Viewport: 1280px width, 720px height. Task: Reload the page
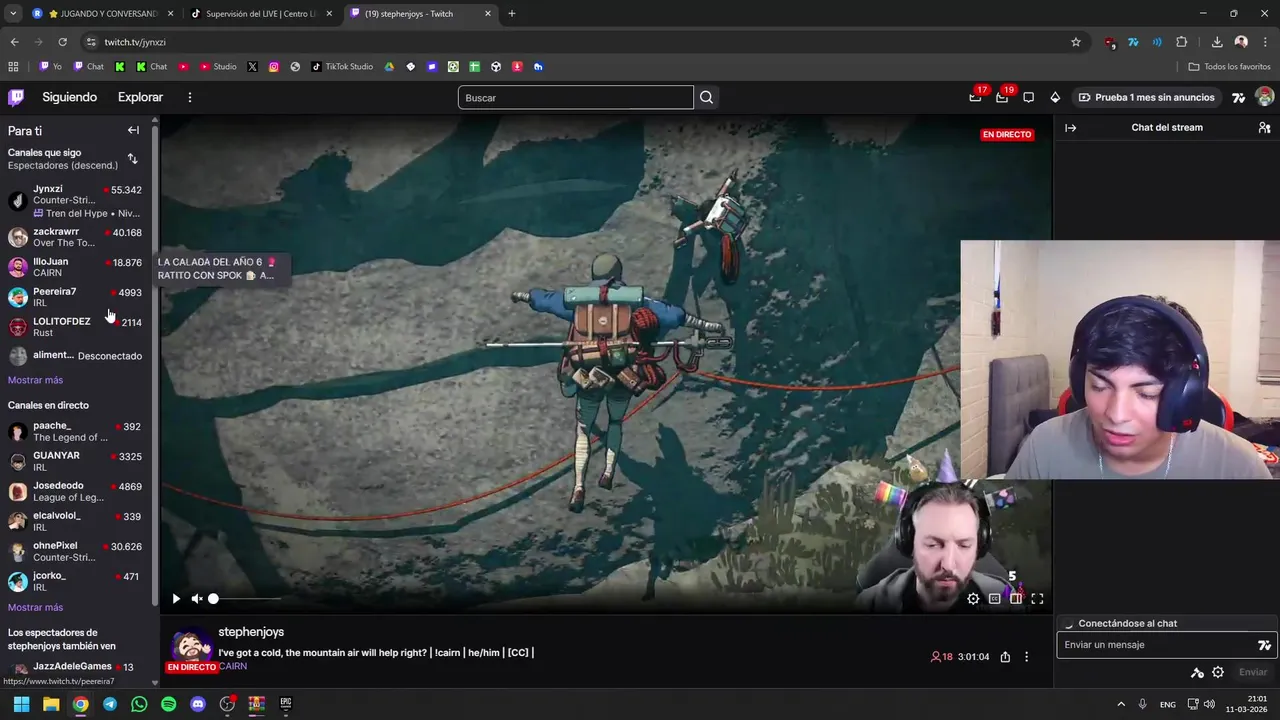point(62,42)
